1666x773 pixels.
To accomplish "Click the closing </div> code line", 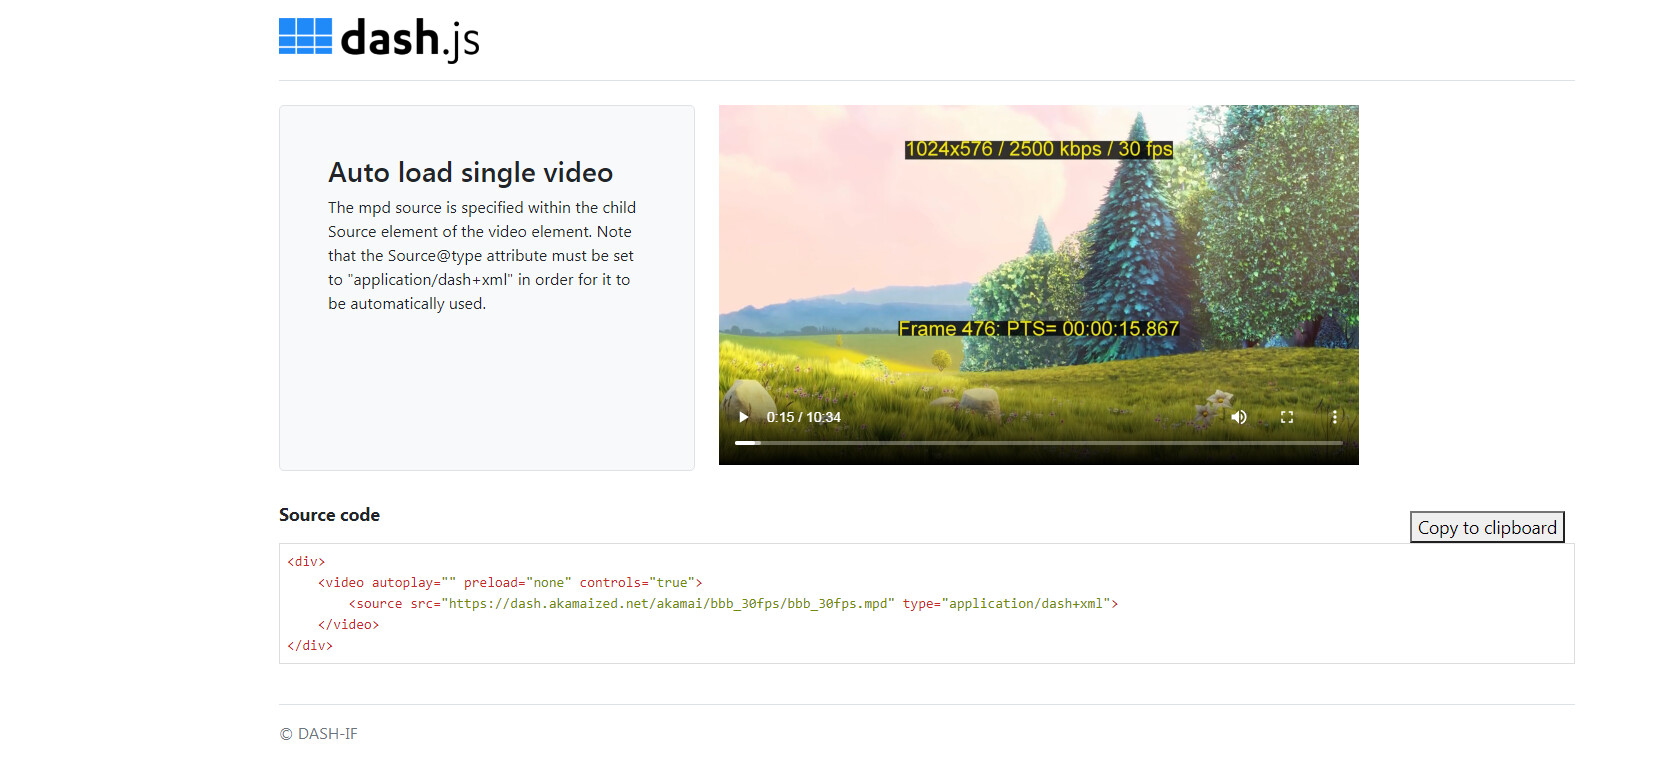I will tap(310, 646).
